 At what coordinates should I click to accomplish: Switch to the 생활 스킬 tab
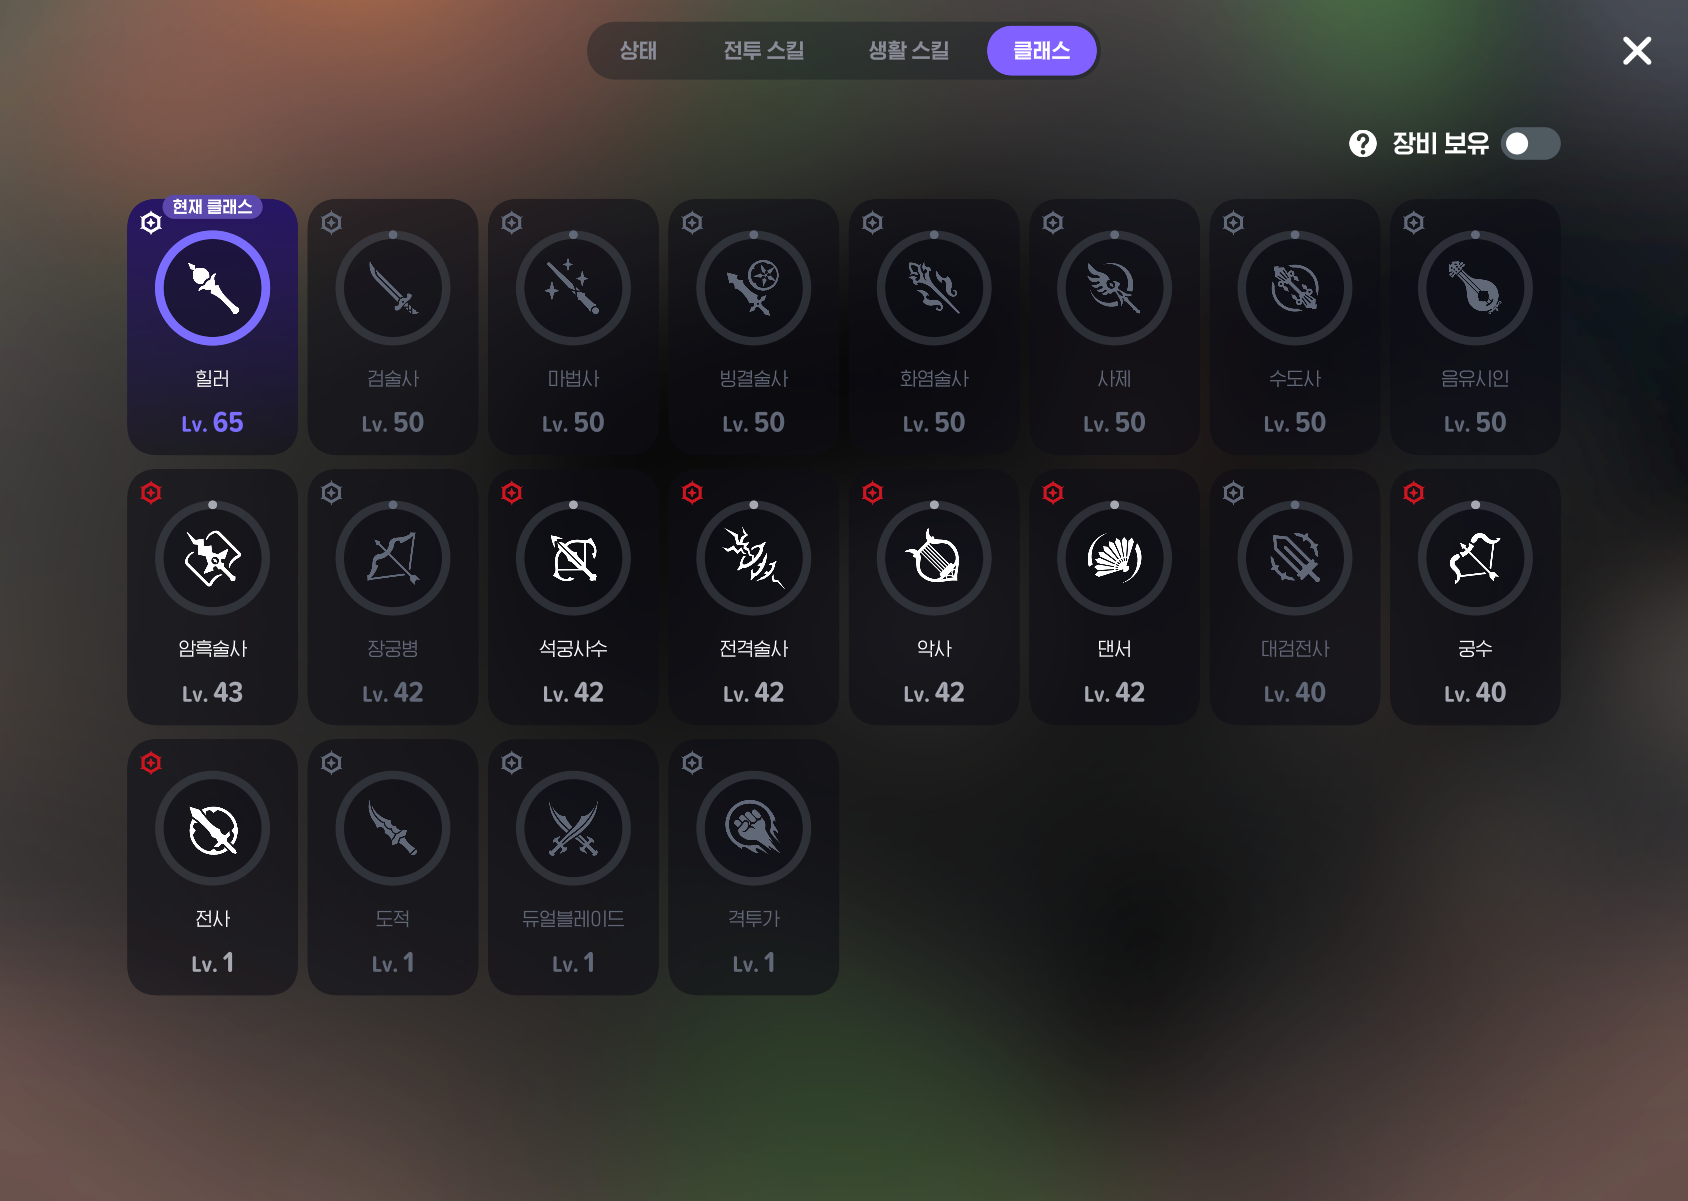(909, 51)
